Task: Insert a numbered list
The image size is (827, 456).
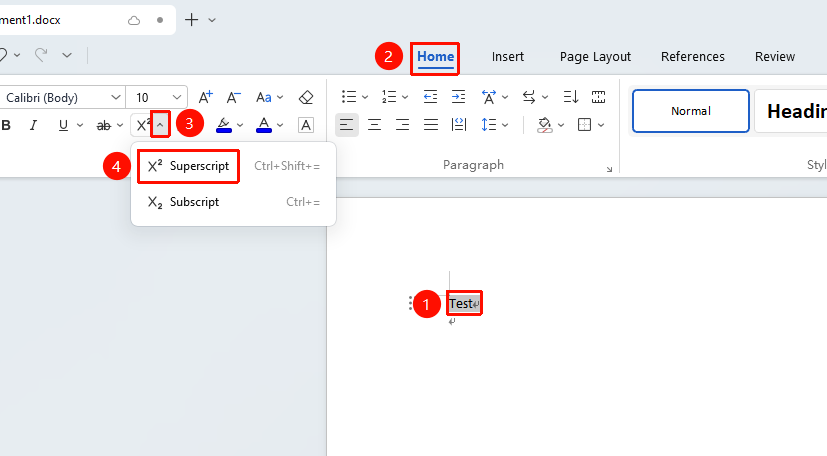Action: pyautogui.click(x=389, y=97)
